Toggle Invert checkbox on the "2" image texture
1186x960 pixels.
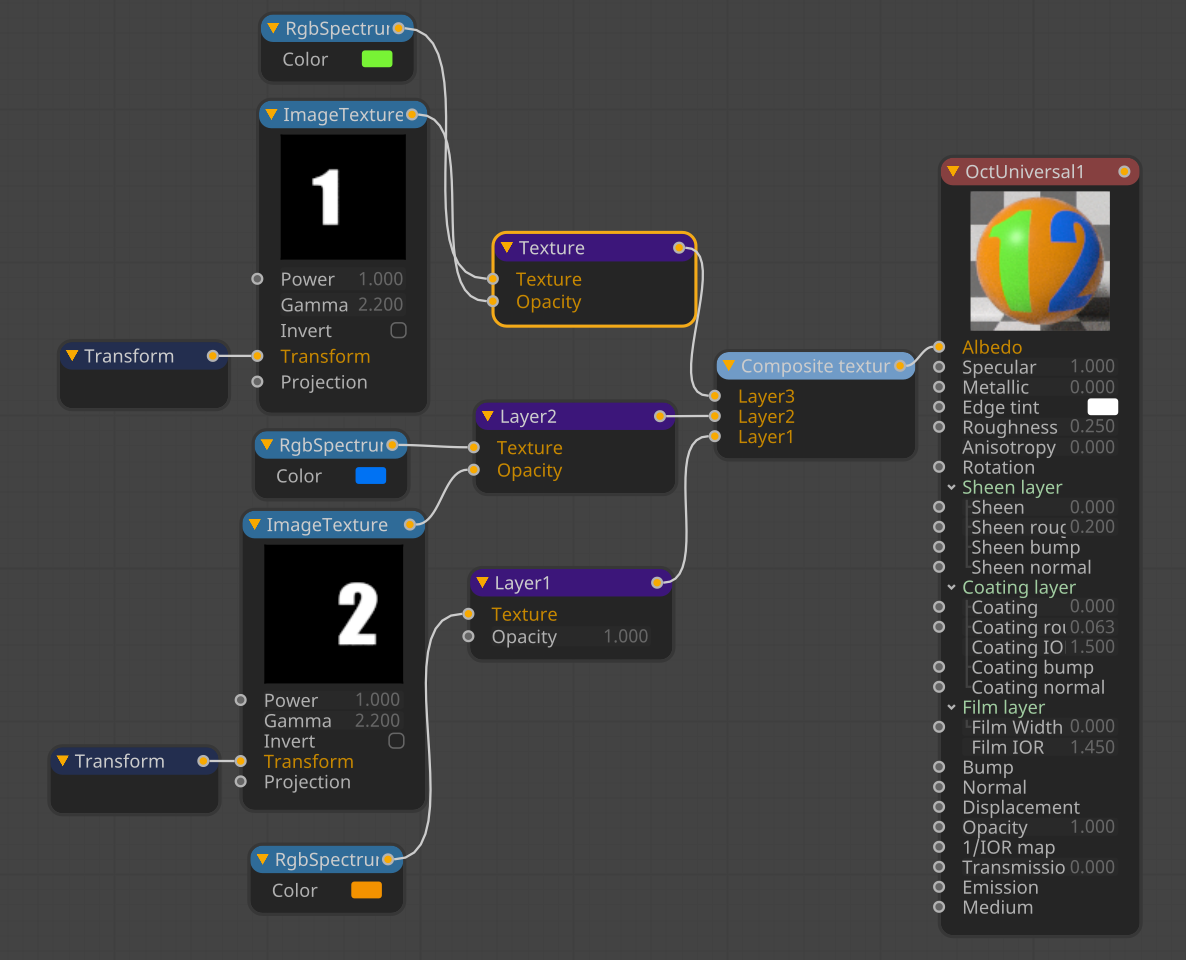(x=396, y=741)
